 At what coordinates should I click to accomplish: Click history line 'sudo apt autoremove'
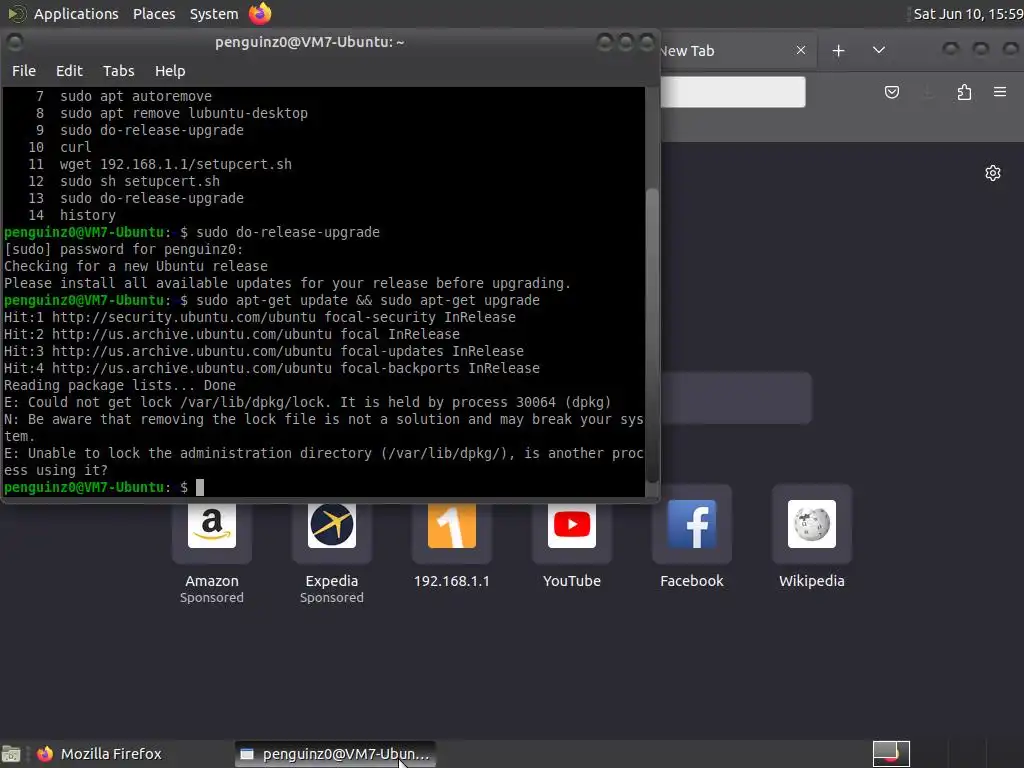coord(136,96)
